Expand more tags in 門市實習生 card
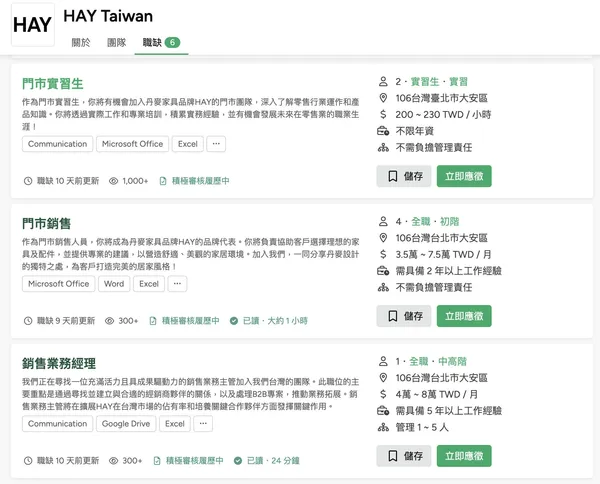 point(216,144)
